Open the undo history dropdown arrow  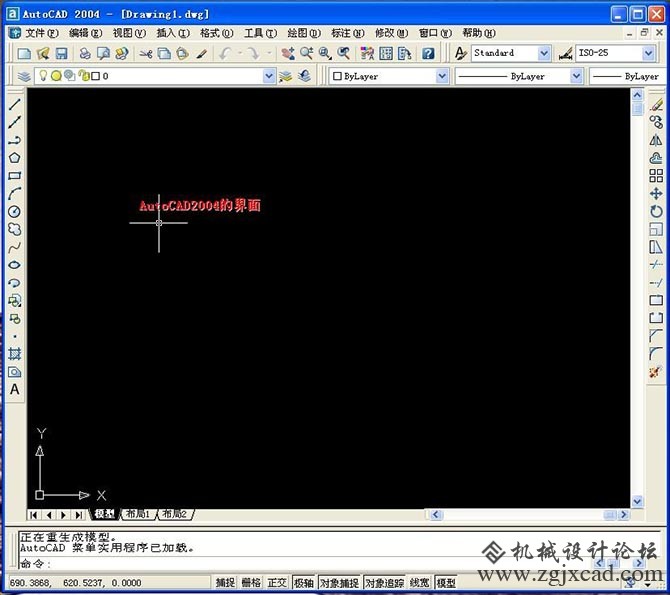point(239,53)
